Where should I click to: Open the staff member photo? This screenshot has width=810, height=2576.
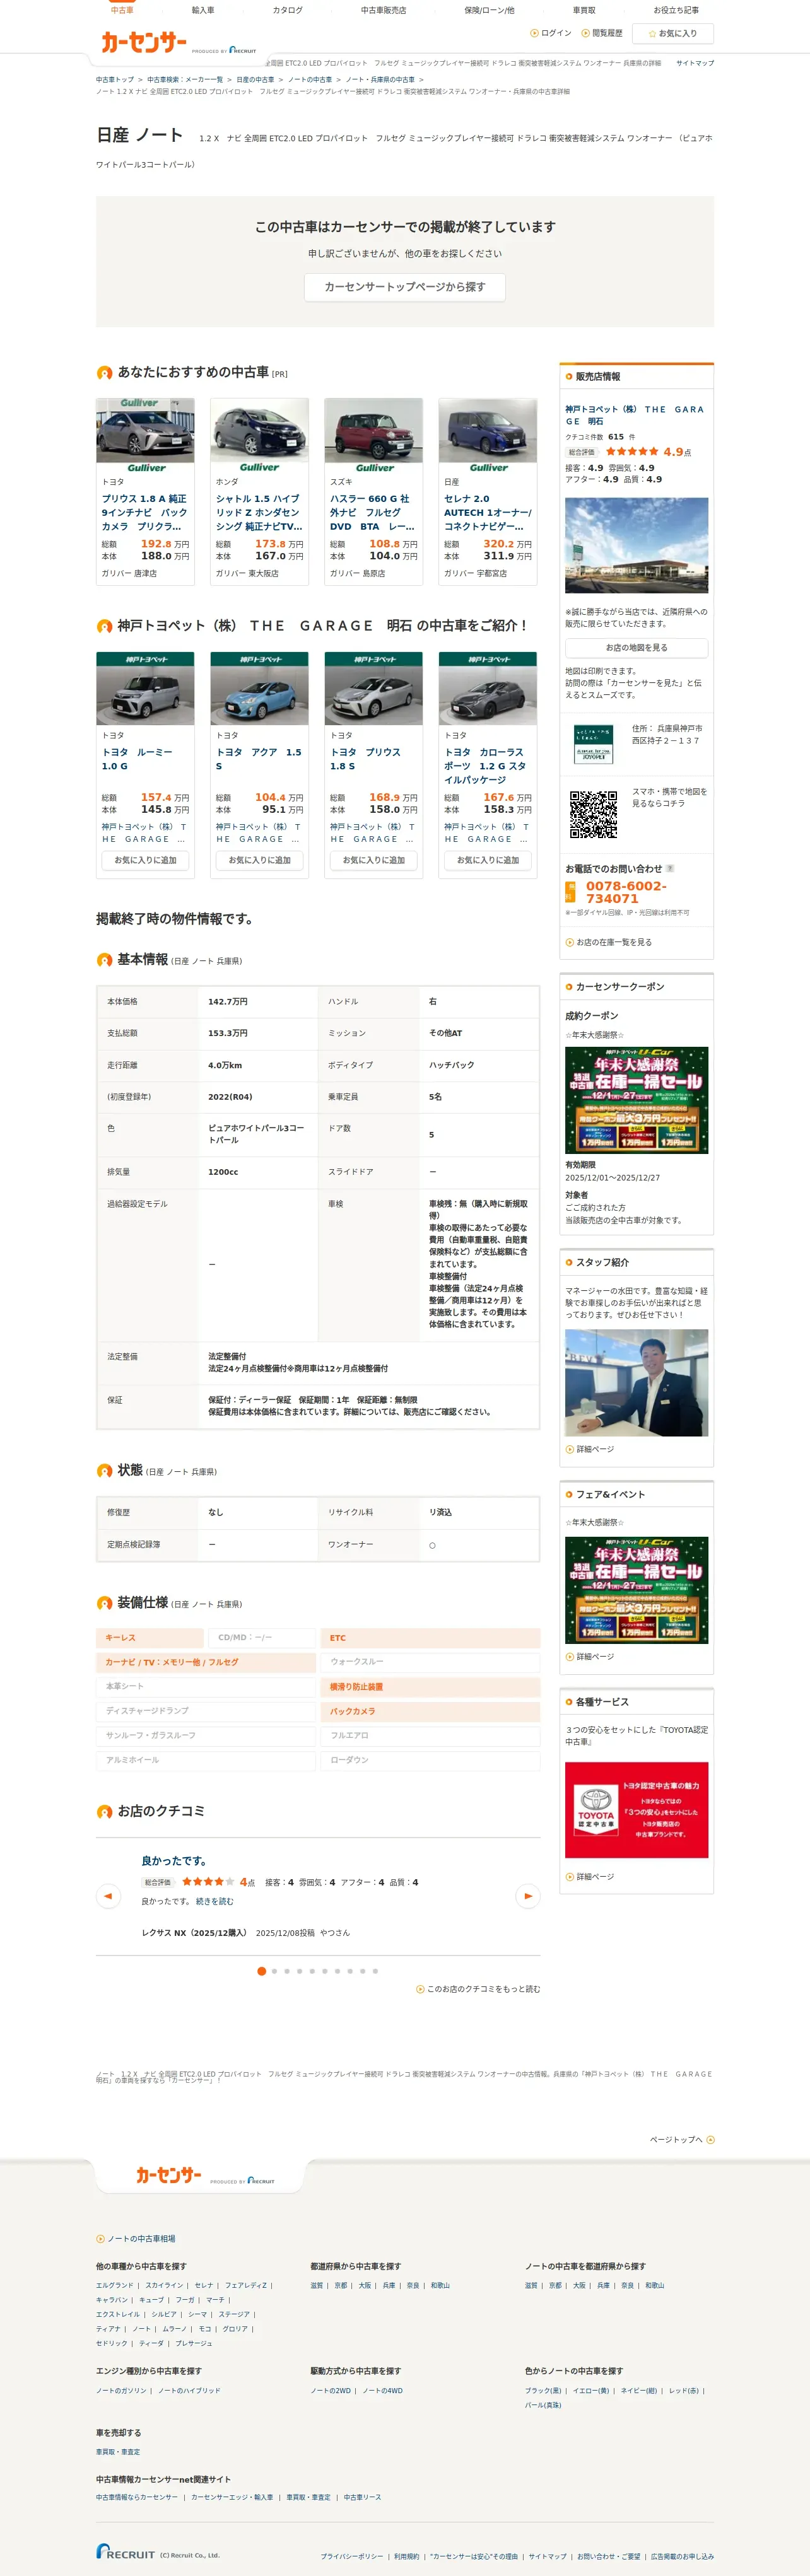coord(636,1383)
